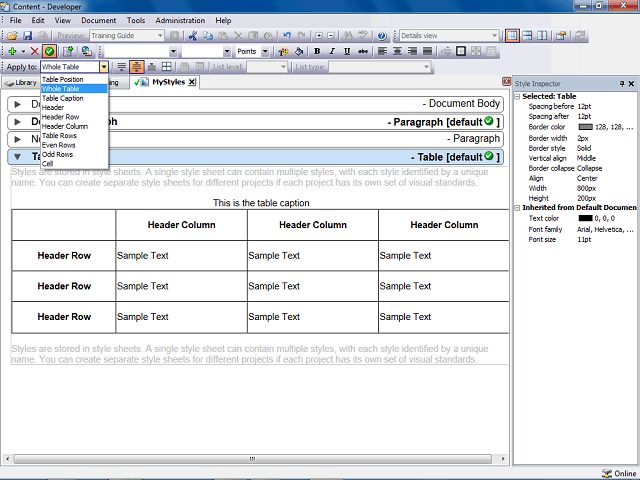Collapse all with the minus box icon

point(331,36)
